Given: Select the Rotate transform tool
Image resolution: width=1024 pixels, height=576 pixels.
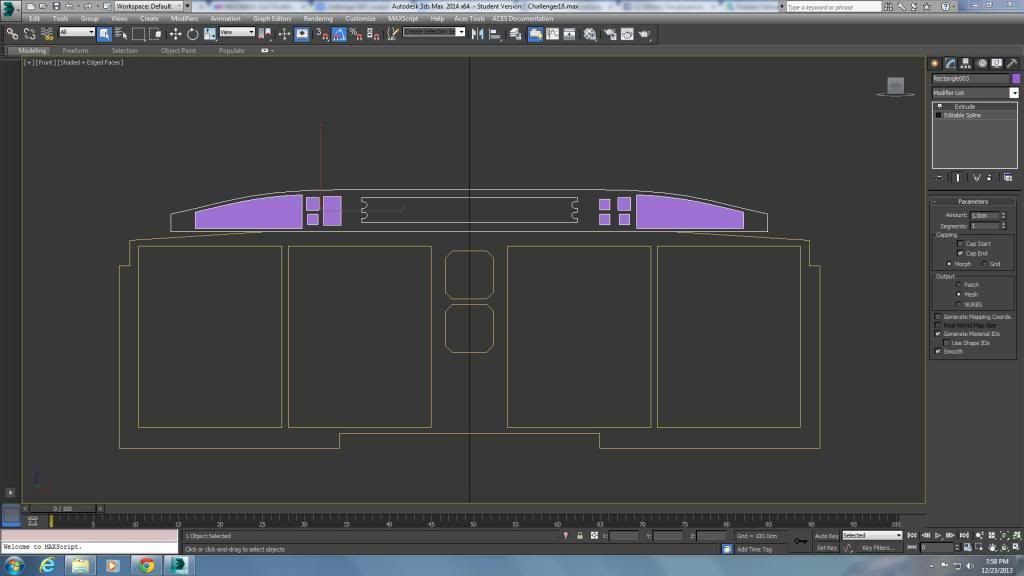Looking at the screenshot, I should pos(192,33).
